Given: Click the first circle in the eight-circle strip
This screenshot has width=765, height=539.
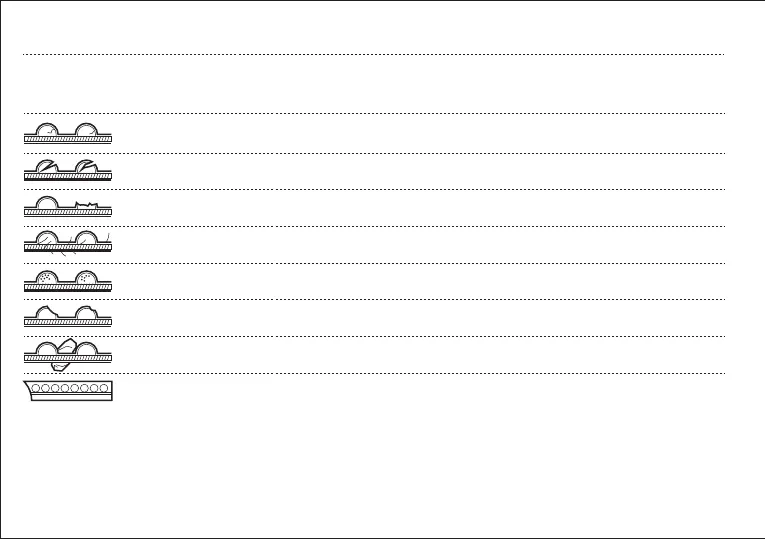Looking at the screenshot, I should (x=35, y=387).
